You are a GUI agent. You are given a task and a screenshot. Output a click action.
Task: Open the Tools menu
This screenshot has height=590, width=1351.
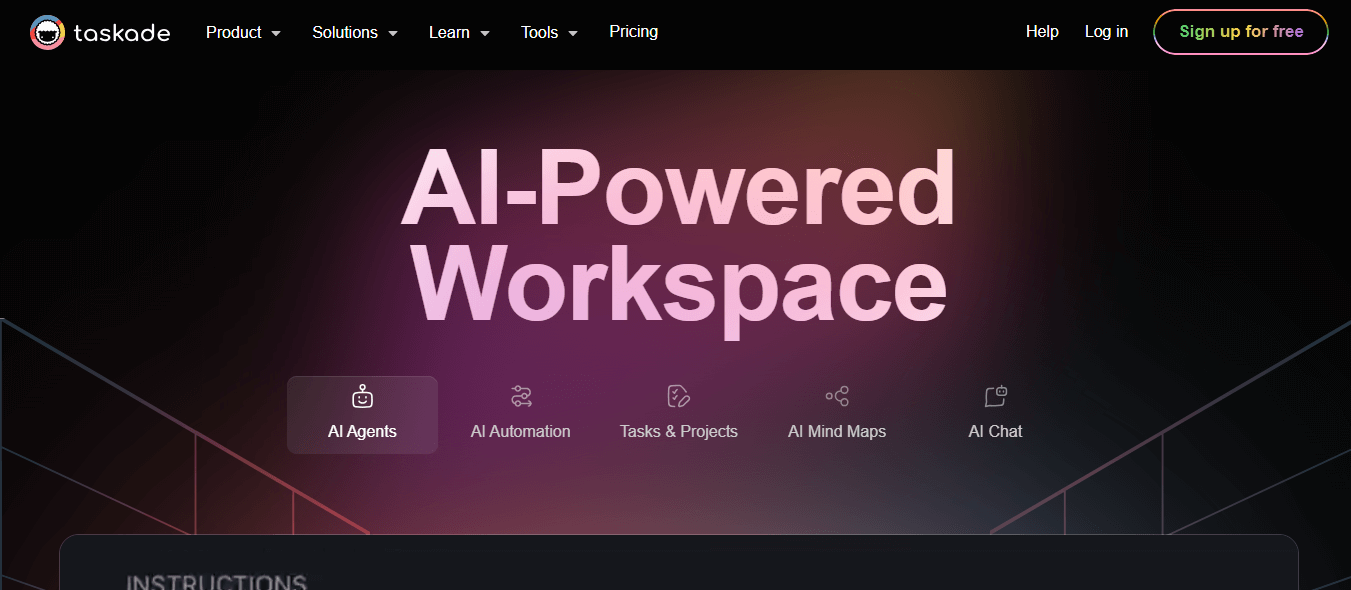tap(549, 32)
